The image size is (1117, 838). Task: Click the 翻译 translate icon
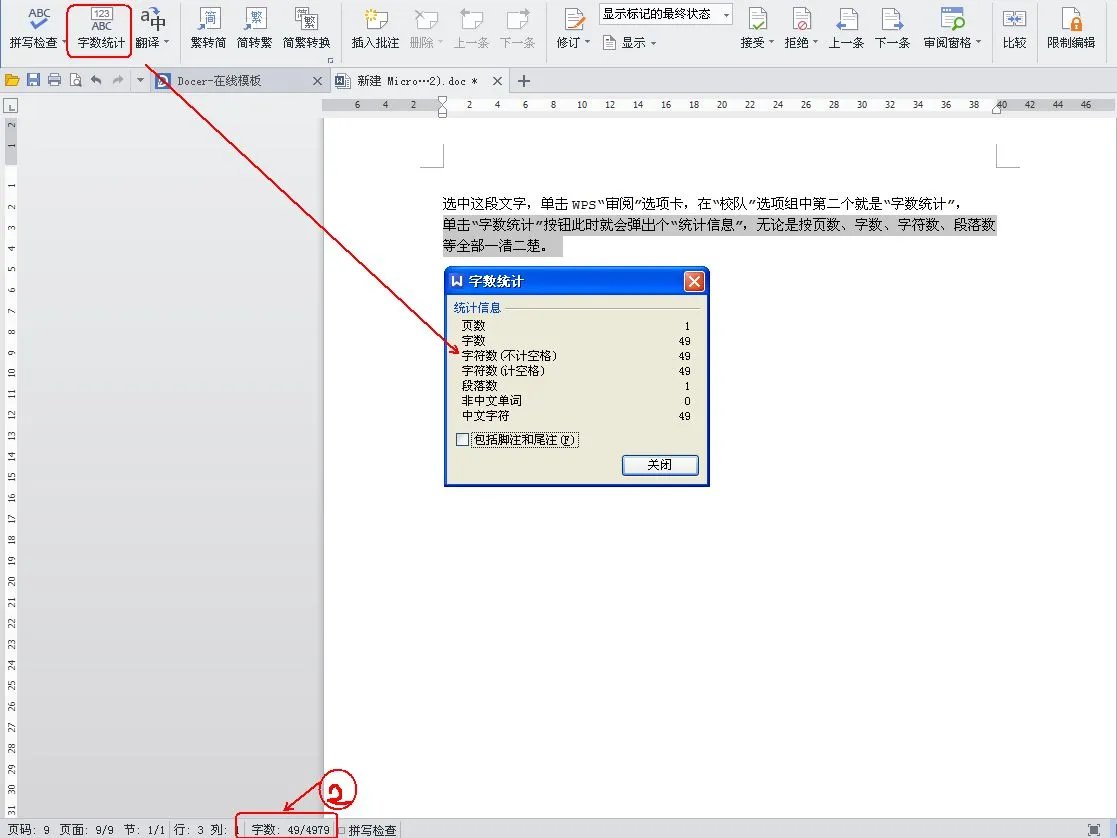pyautogui.click(x=152, y=27)
